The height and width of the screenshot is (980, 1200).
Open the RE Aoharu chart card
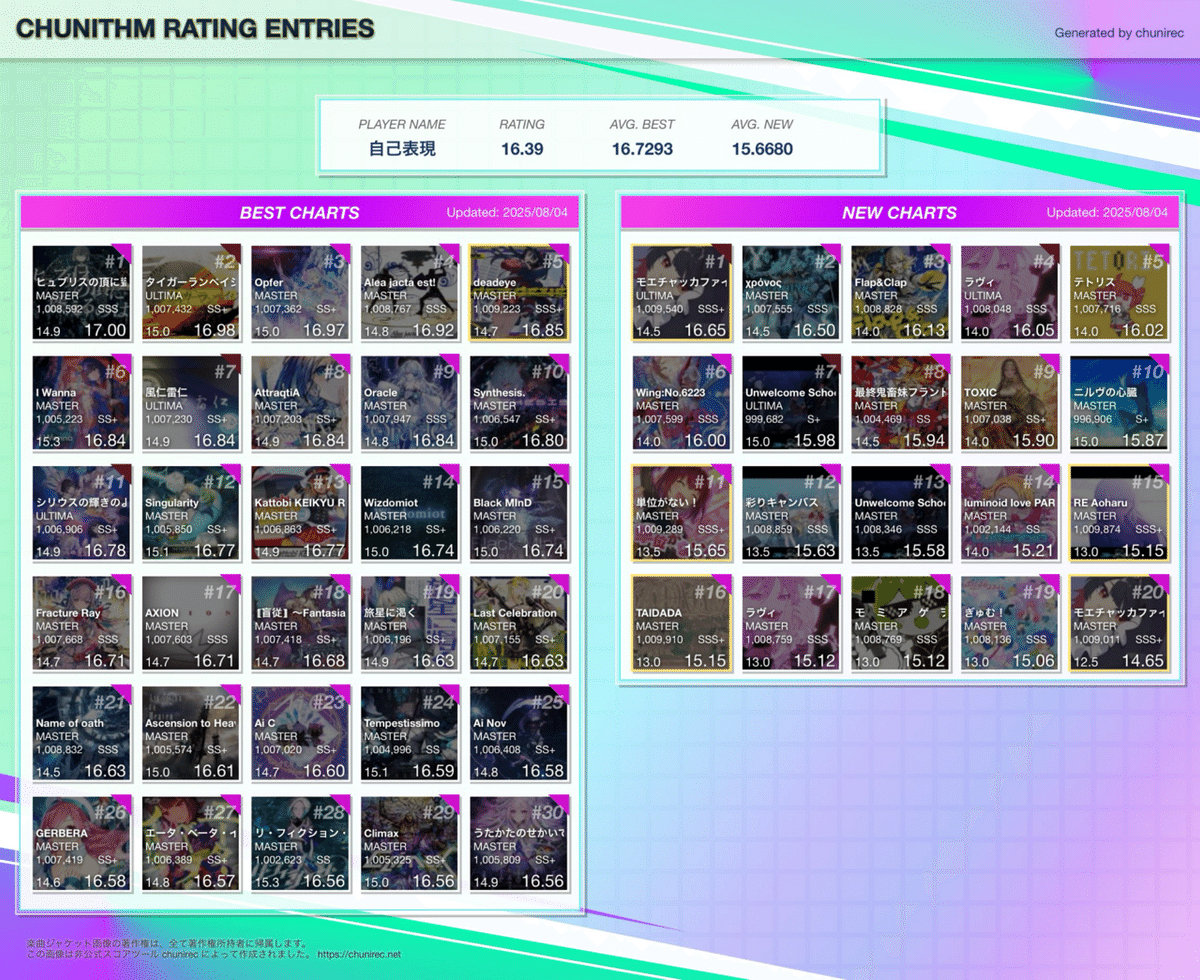coord(1119,513)
